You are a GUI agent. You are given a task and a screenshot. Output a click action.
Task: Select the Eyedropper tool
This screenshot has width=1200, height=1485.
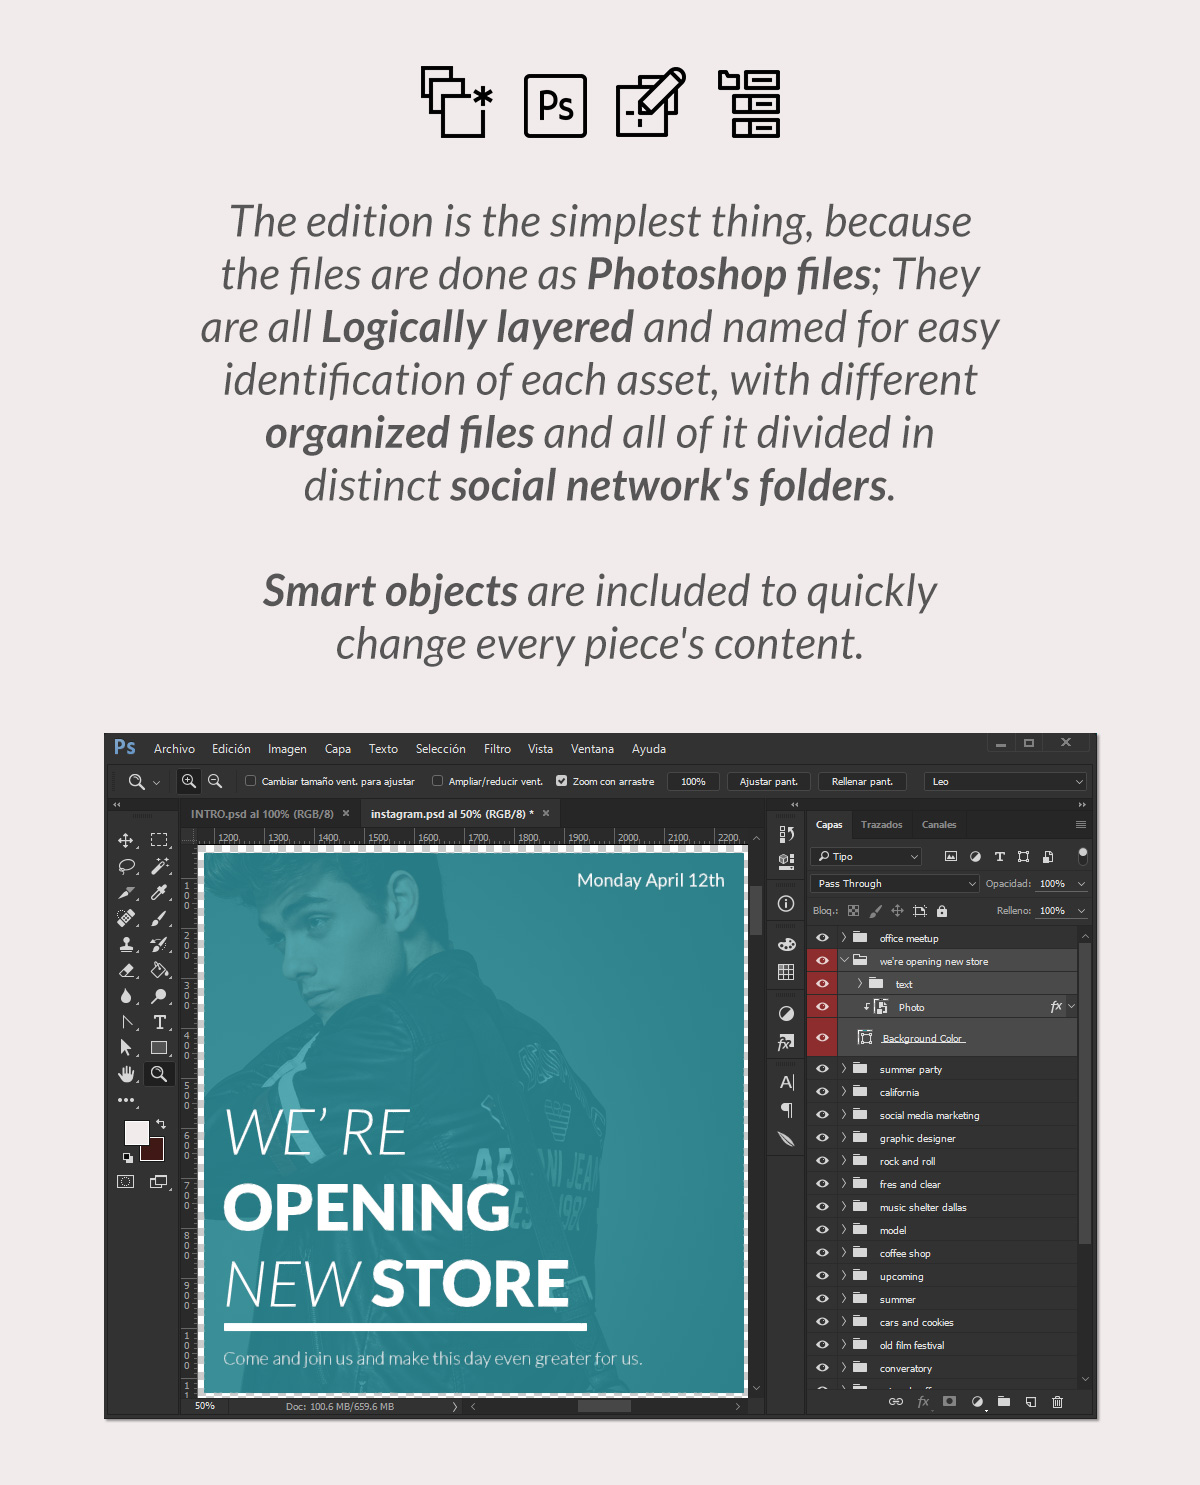(x=159, y=892)
